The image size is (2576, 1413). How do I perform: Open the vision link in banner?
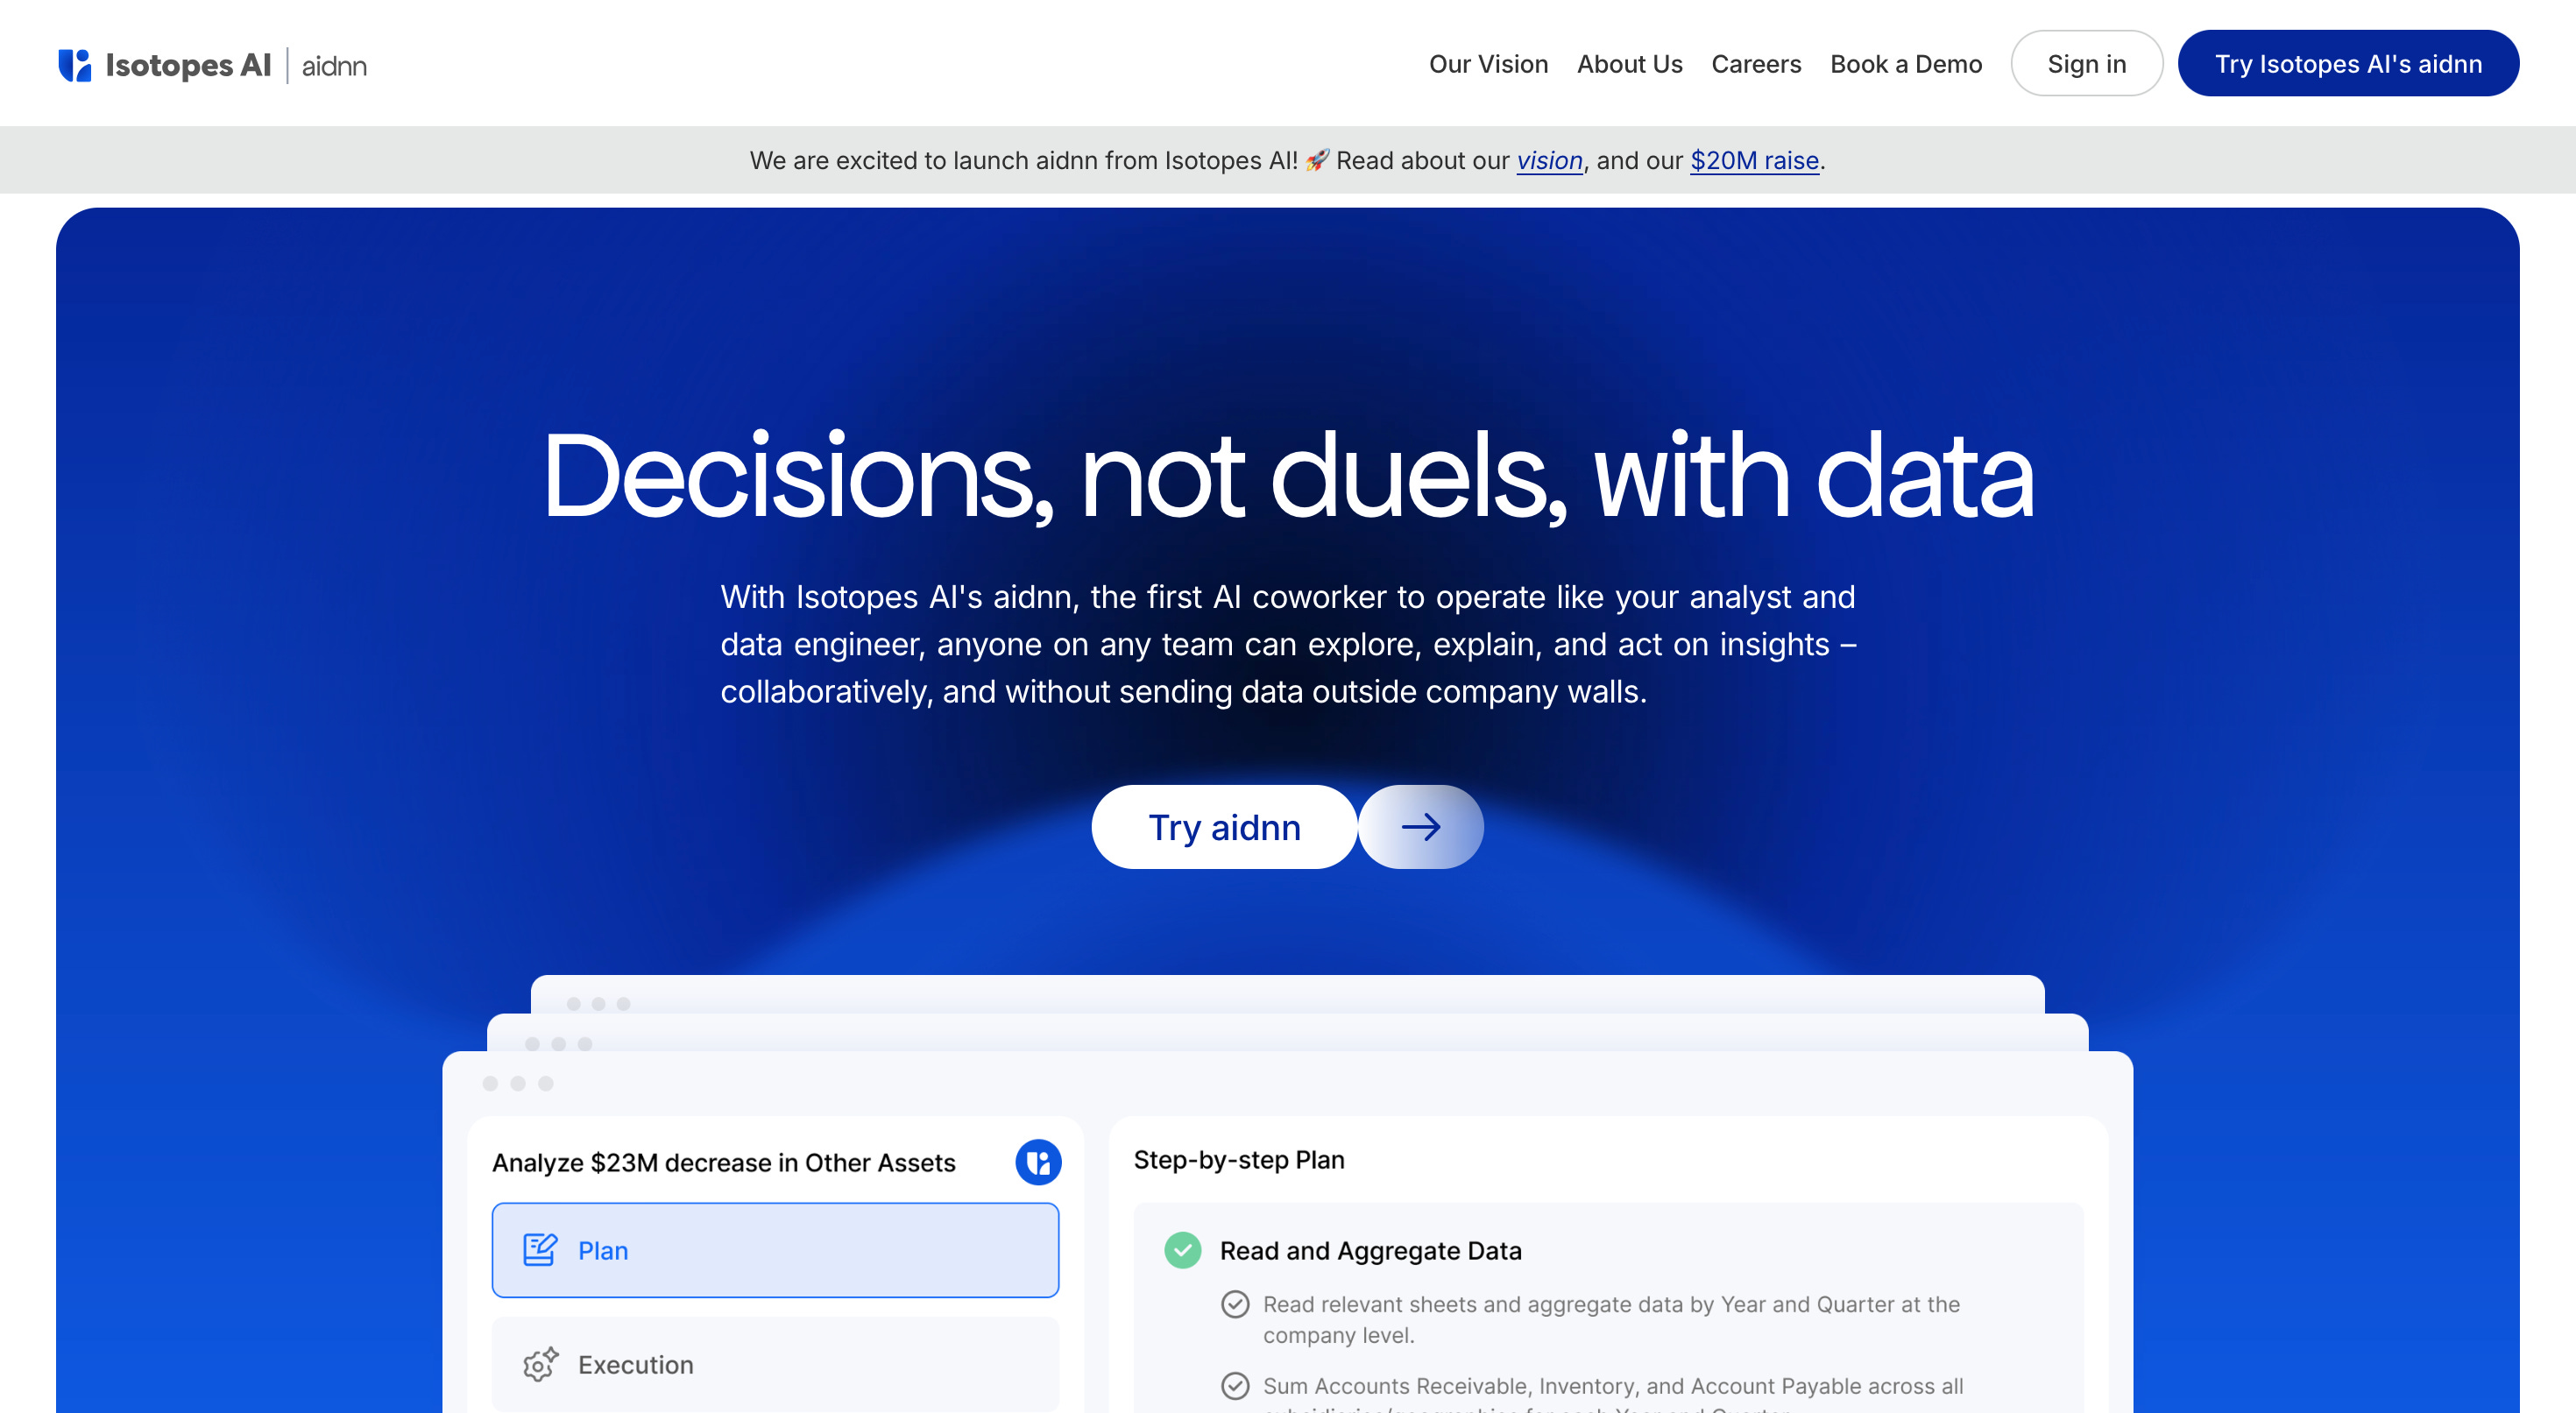1549,160
